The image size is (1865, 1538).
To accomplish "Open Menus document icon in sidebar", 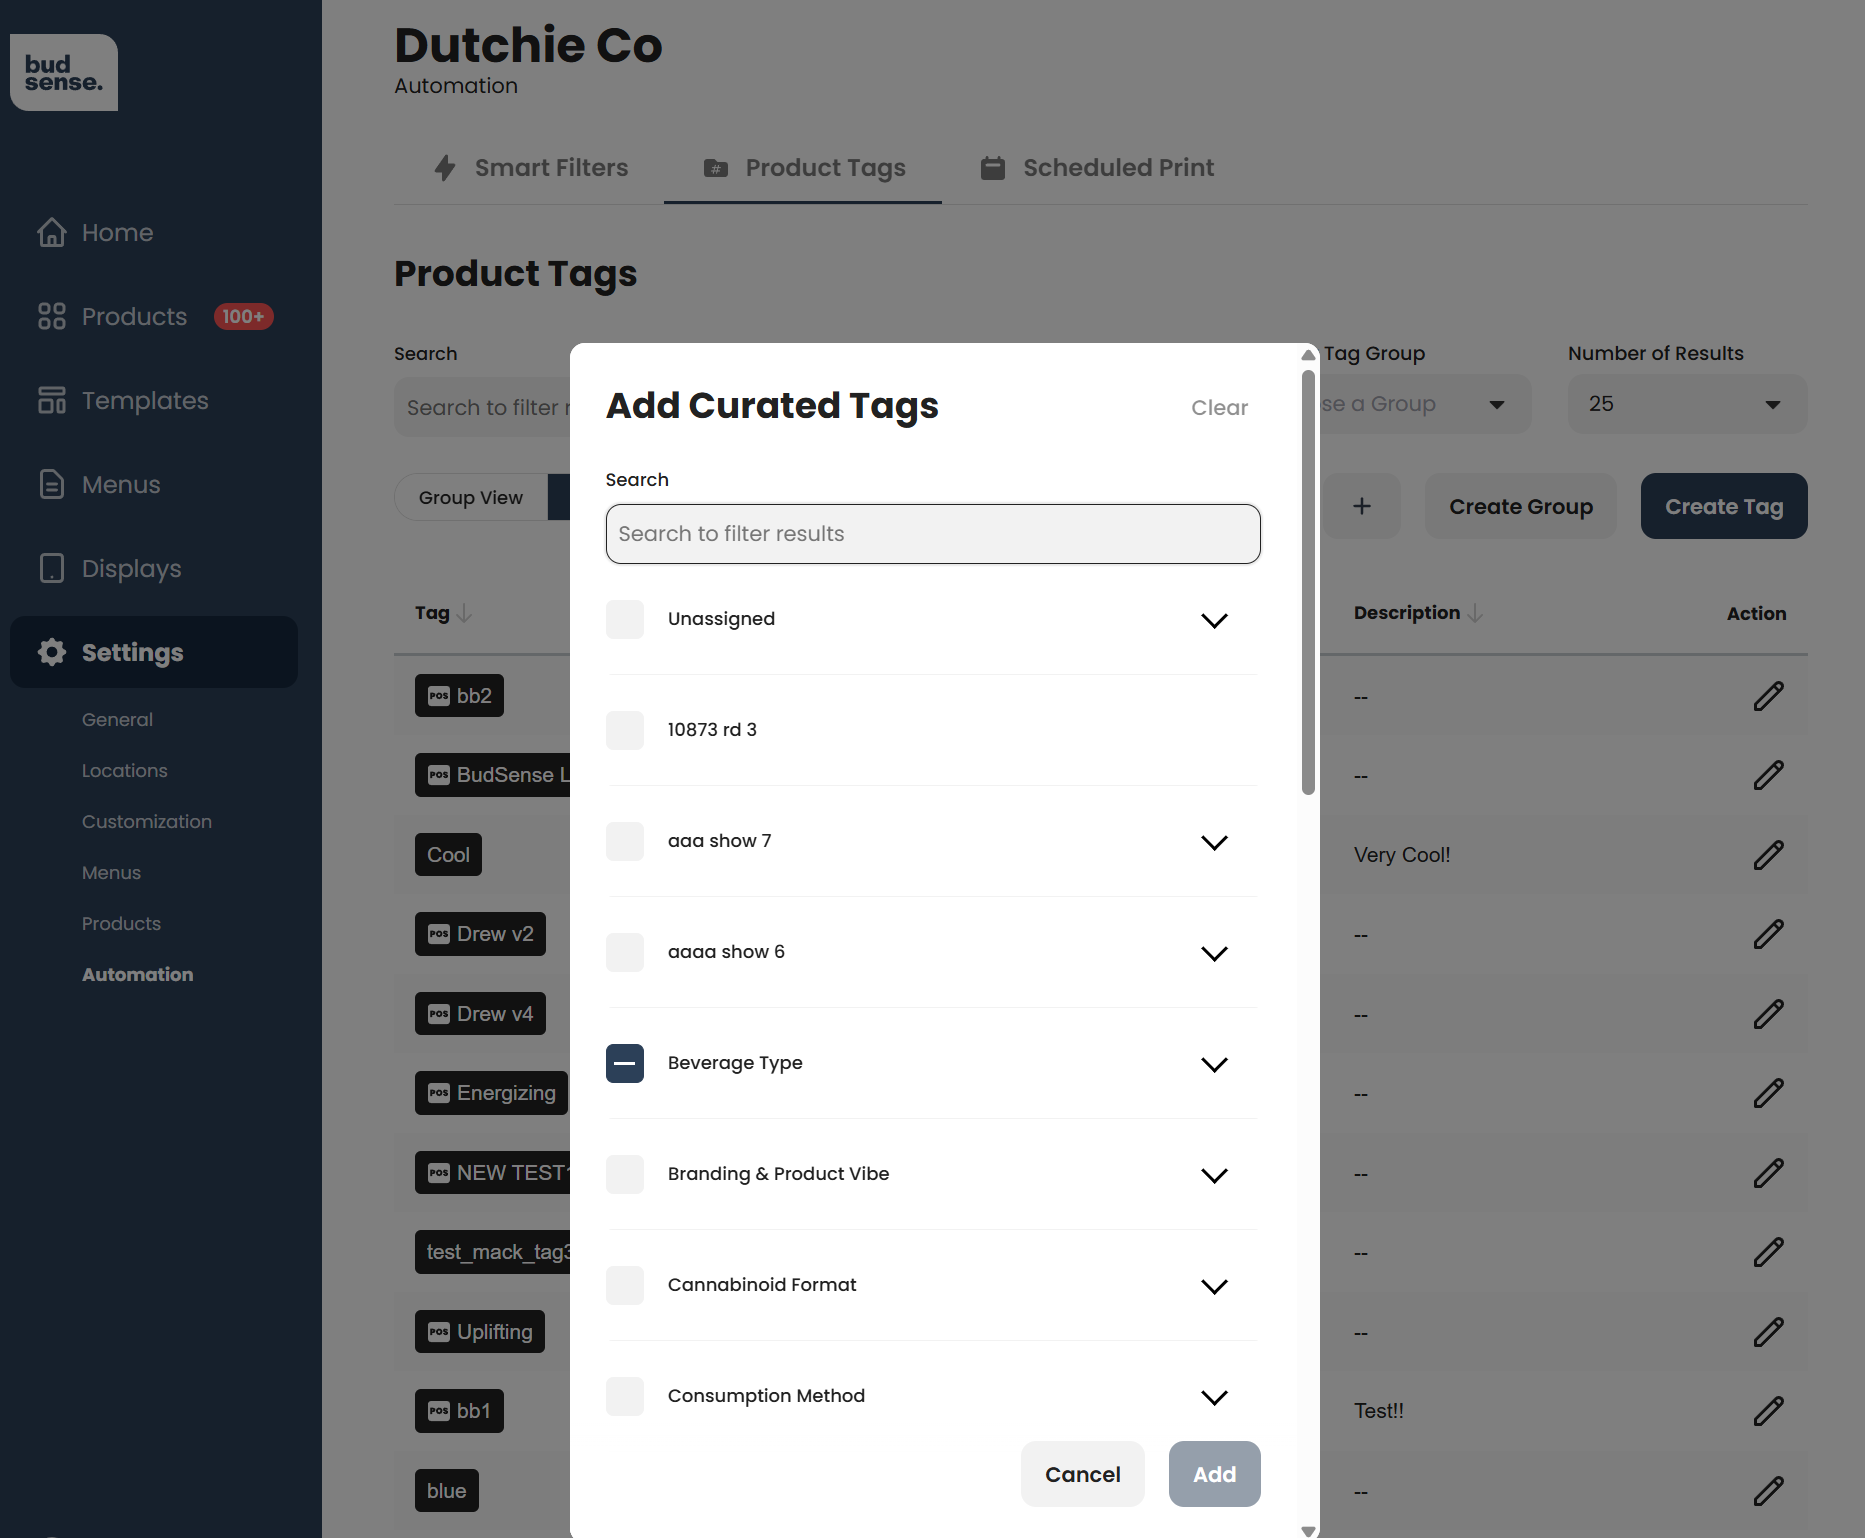I will 52,485.
